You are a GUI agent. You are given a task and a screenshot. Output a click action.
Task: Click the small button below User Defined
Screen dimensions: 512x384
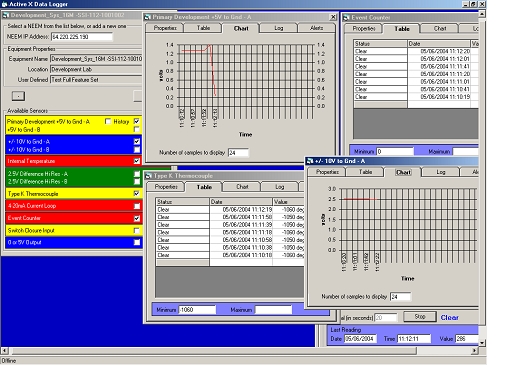click(x=18, y=96)
